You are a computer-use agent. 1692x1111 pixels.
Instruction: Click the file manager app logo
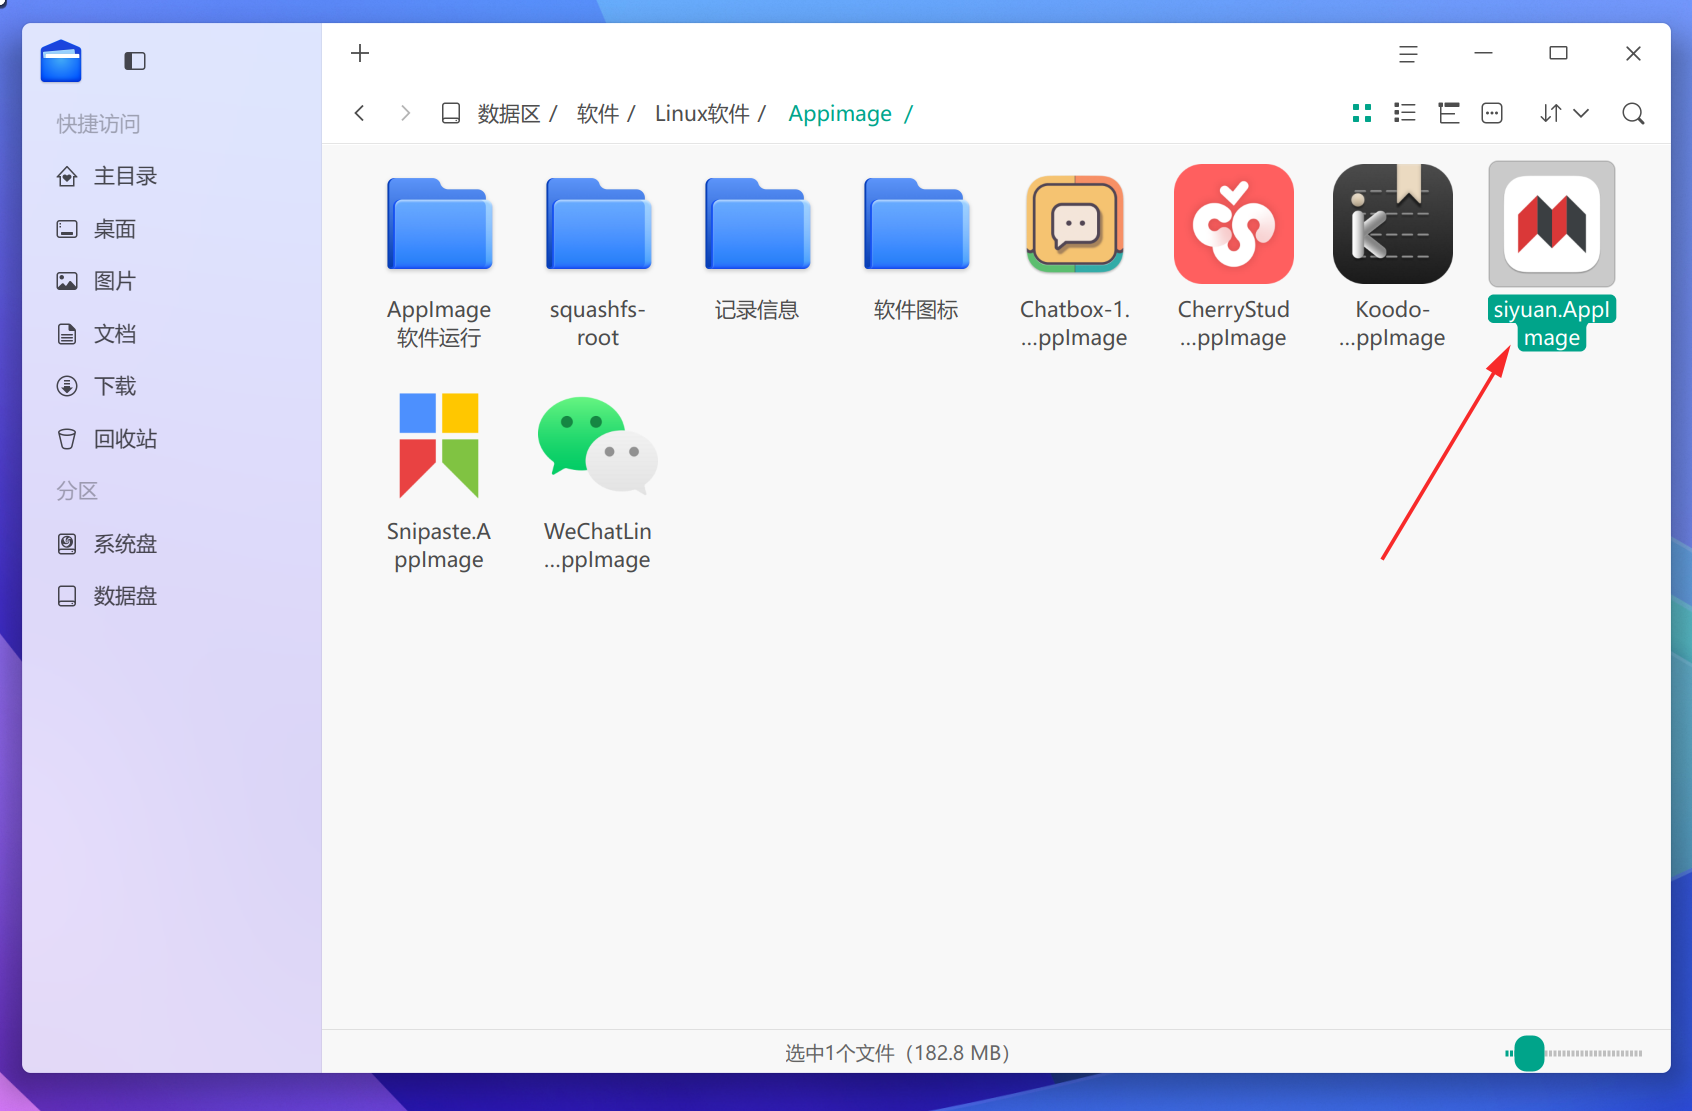click(61, 61)
